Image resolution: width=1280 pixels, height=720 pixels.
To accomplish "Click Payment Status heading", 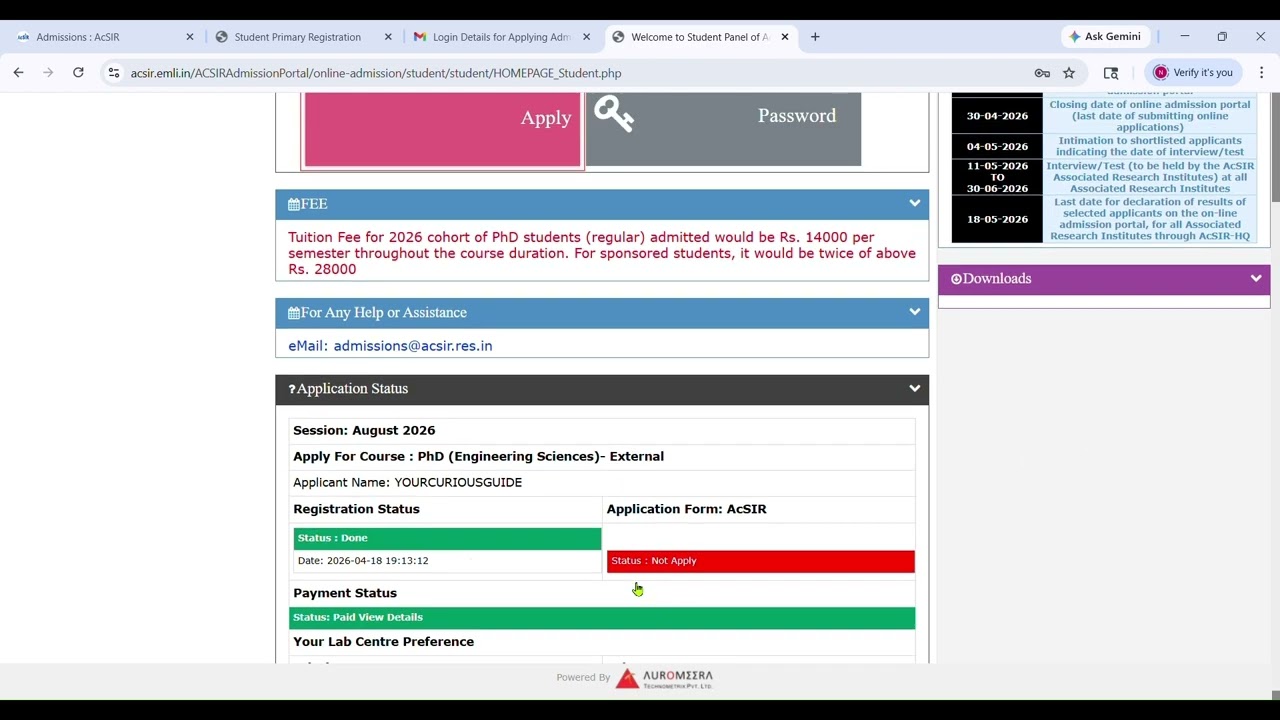I will click(345, 593).
